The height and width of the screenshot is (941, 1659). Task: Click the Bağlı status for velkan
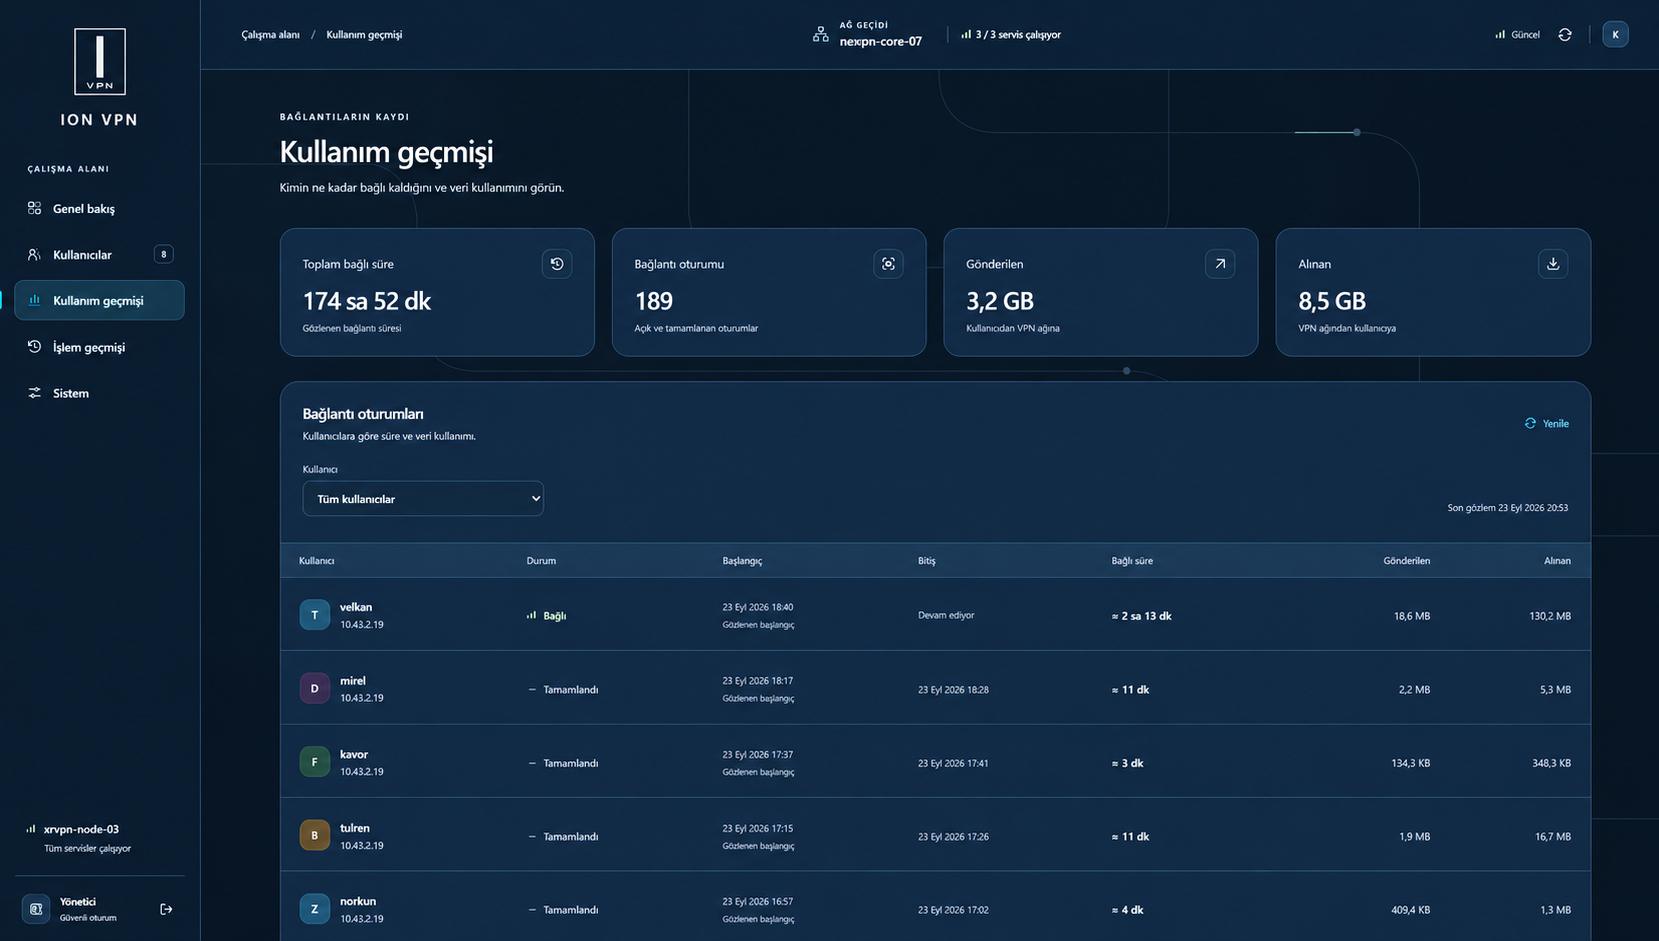(546, 616)
